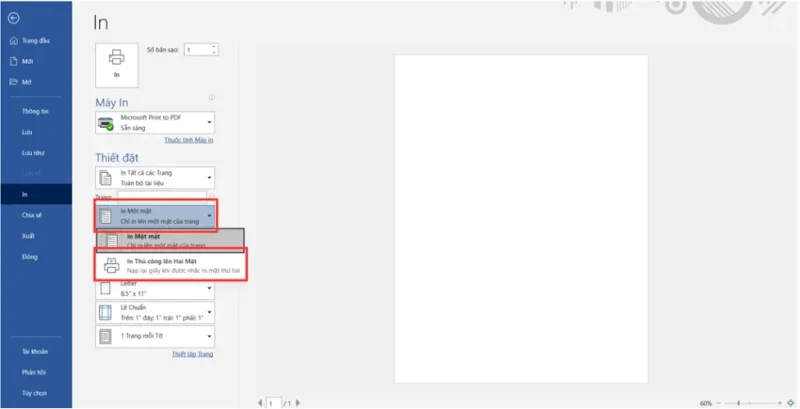Viewport: 800px width, 409px height.
Task: Select In Thủ công lên Hai Mặt option
Action: [x=172, y=265]
